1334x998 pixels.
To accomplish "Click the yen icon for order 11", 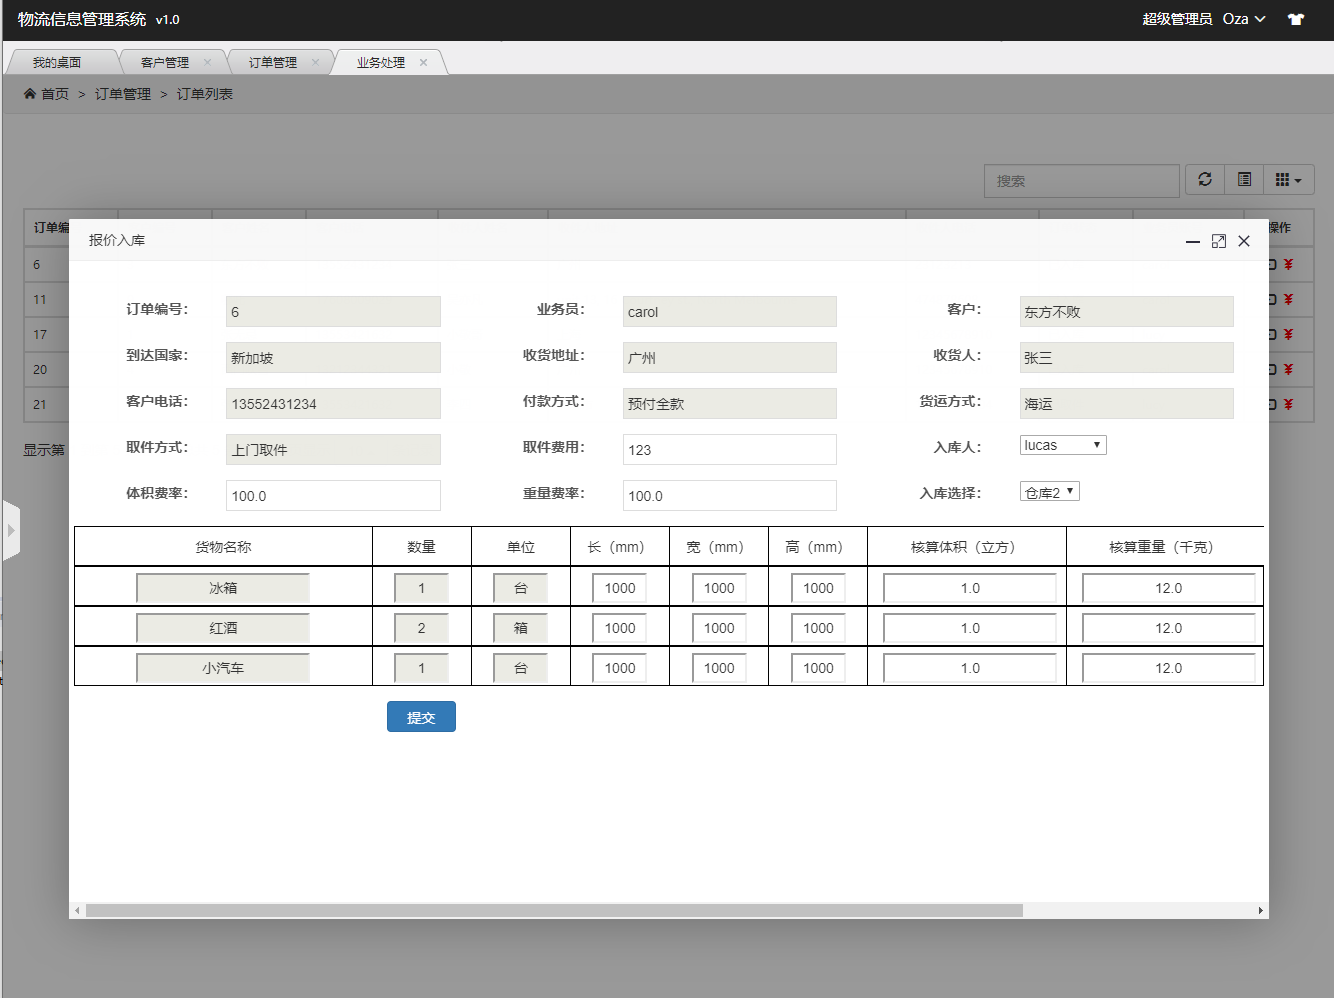I will [1288, 300].
